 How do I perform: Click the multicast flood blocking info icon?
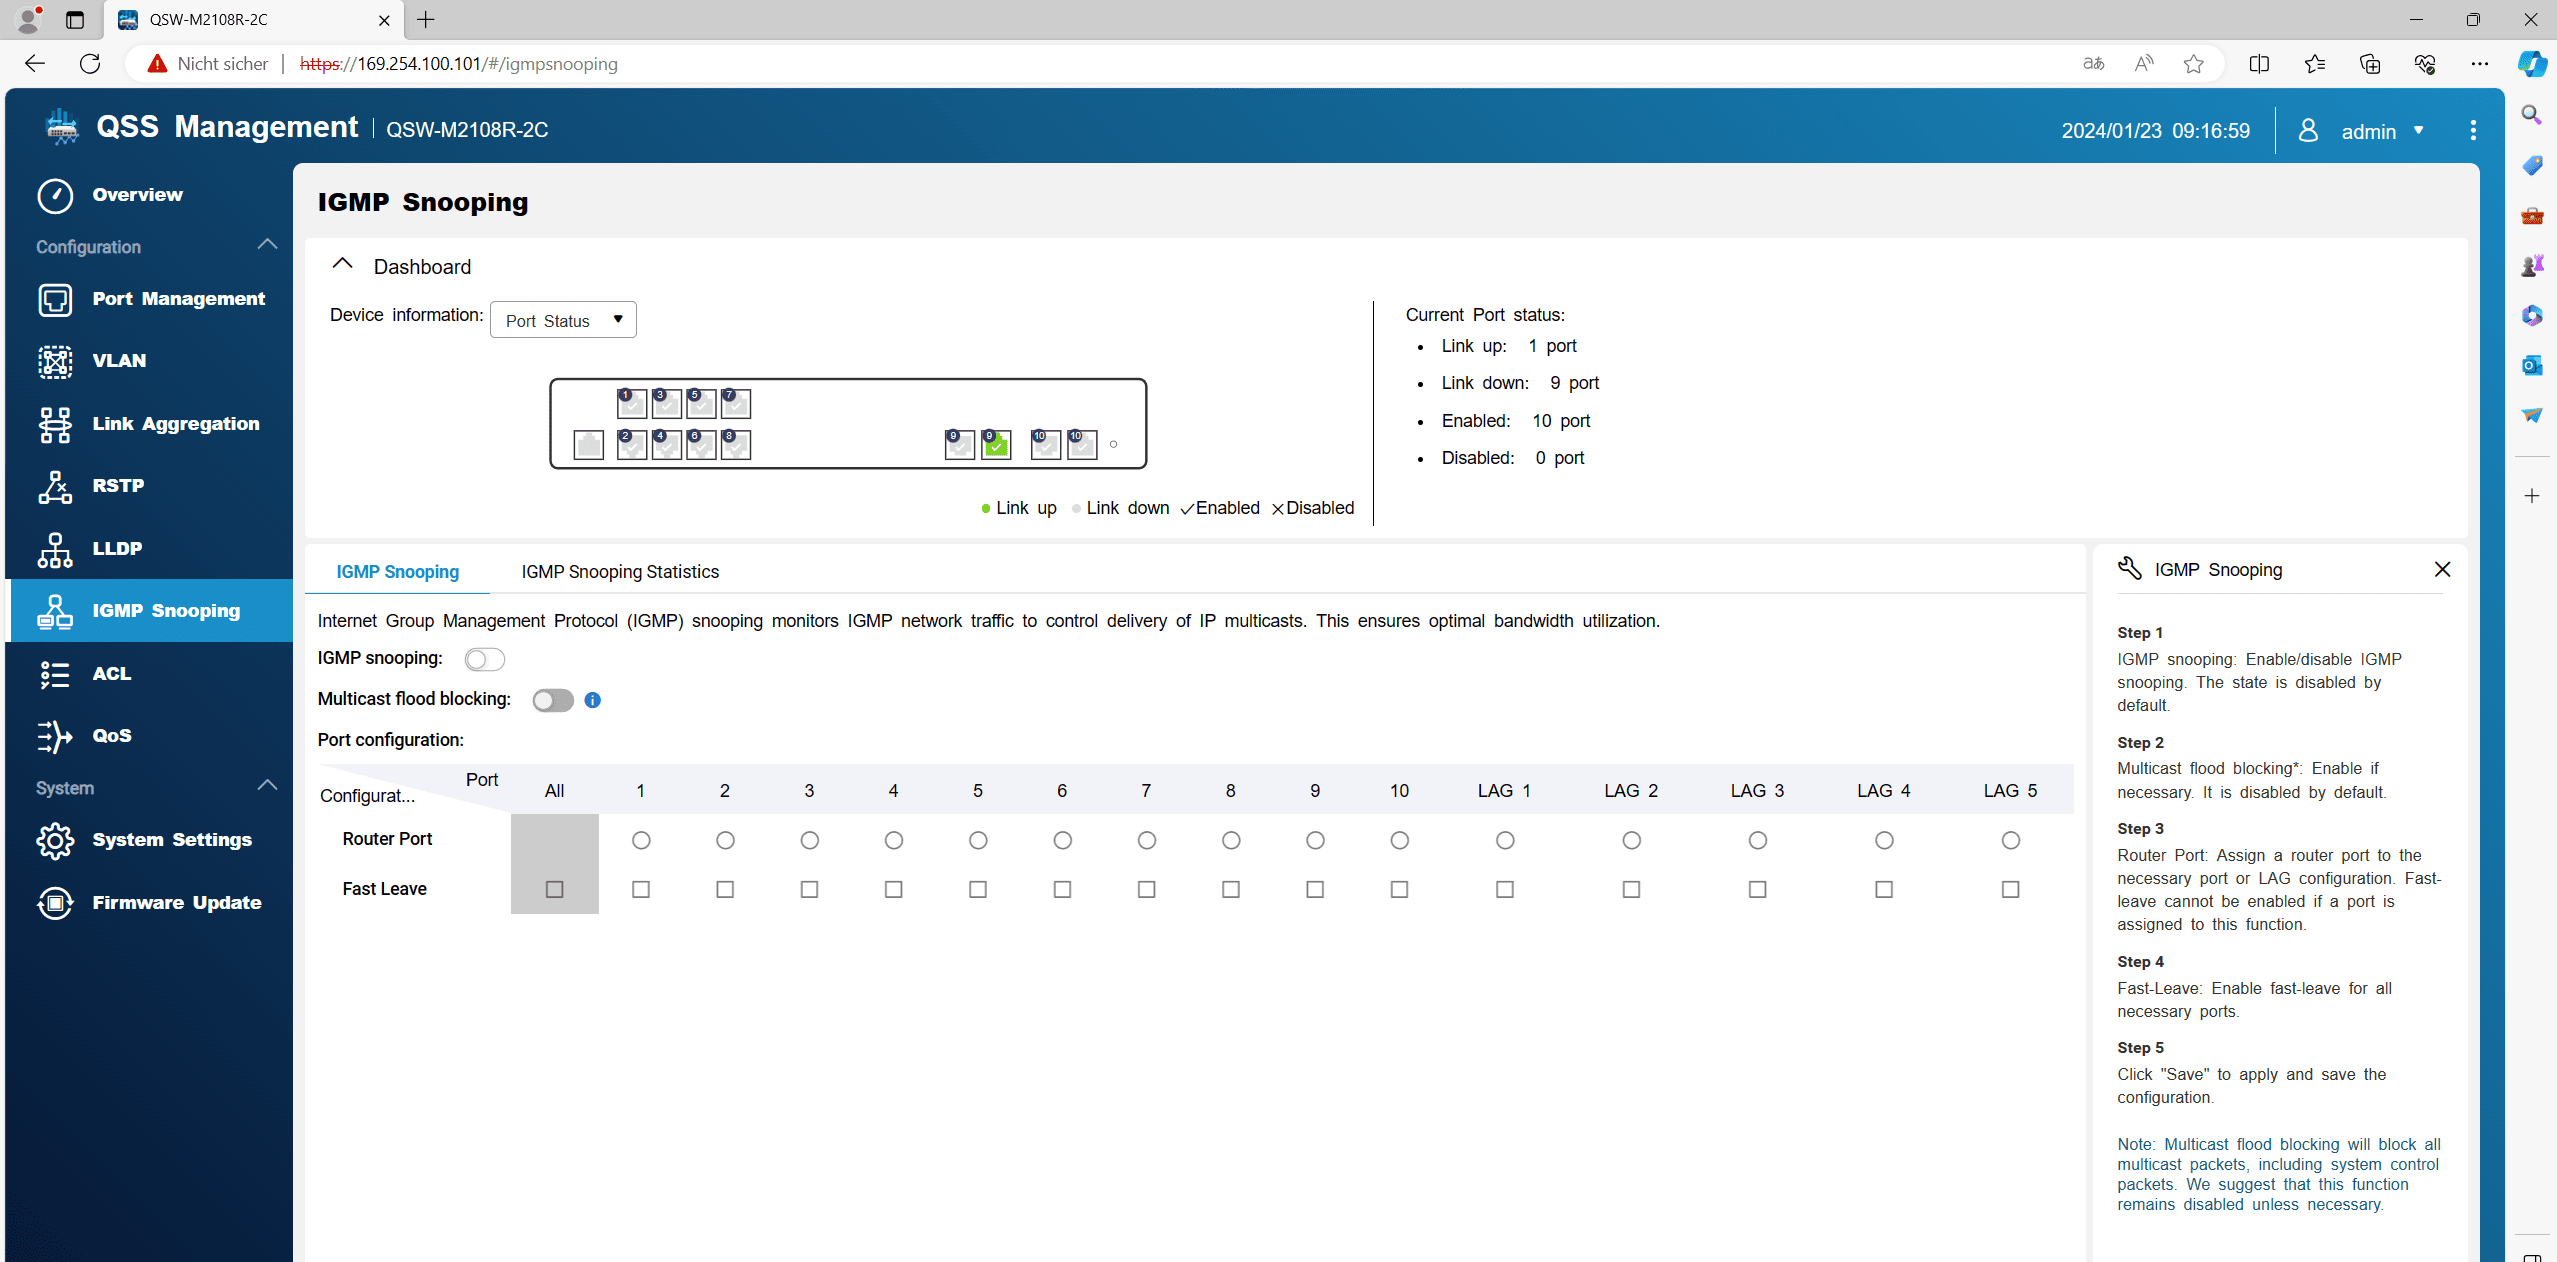(593, 700)
